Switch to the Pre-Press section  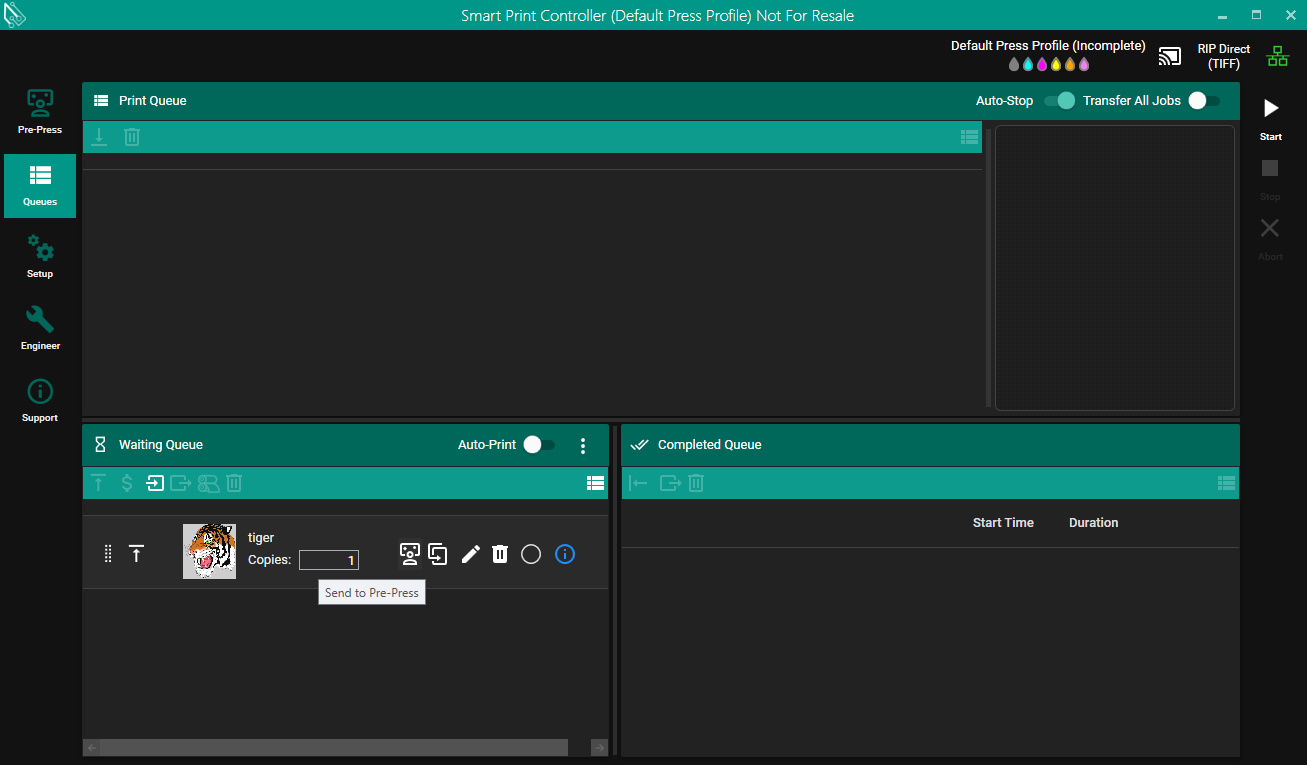(40, 112)
